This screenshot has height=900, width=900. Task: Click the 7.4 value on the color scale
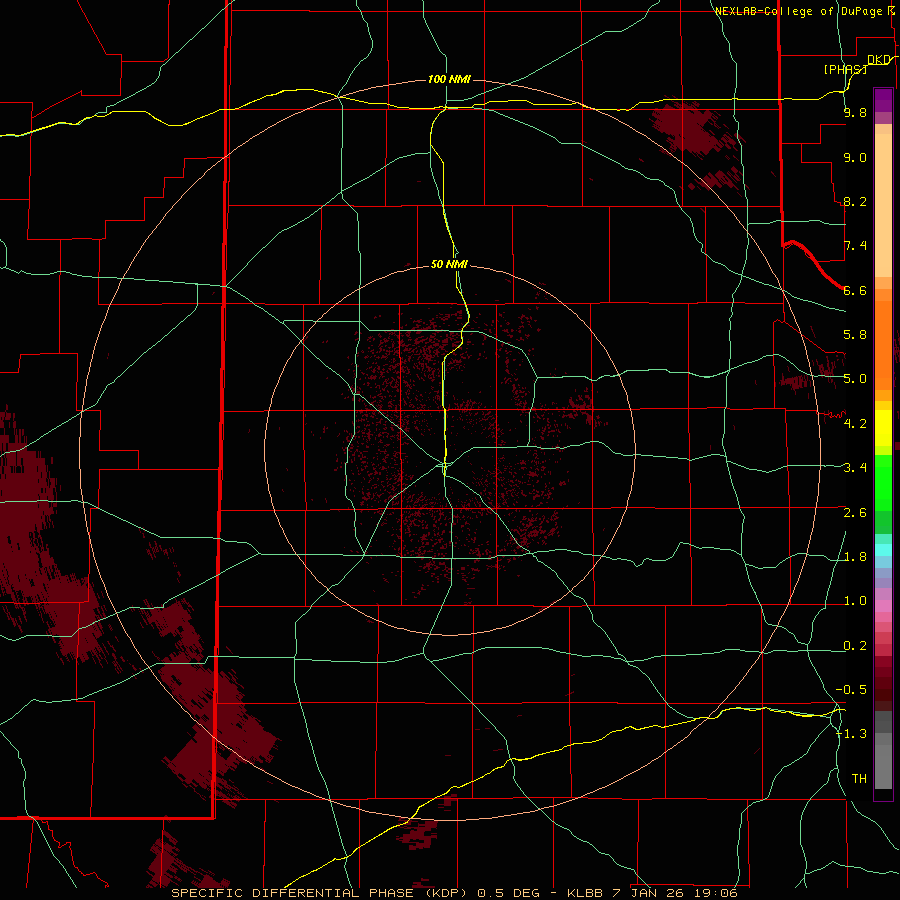point(855,246)
